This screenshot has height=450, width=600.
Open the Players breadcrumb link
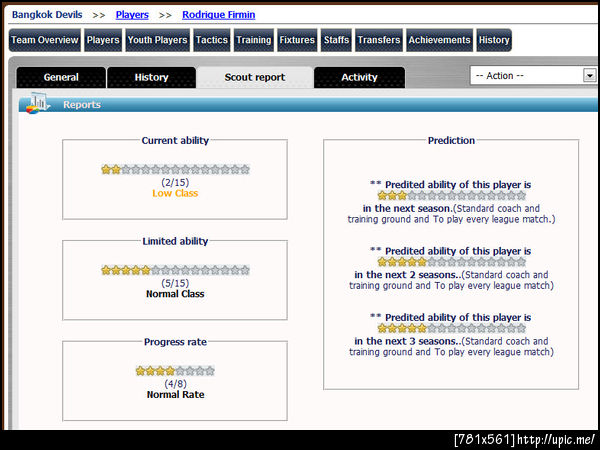click(x=132, y=15)
